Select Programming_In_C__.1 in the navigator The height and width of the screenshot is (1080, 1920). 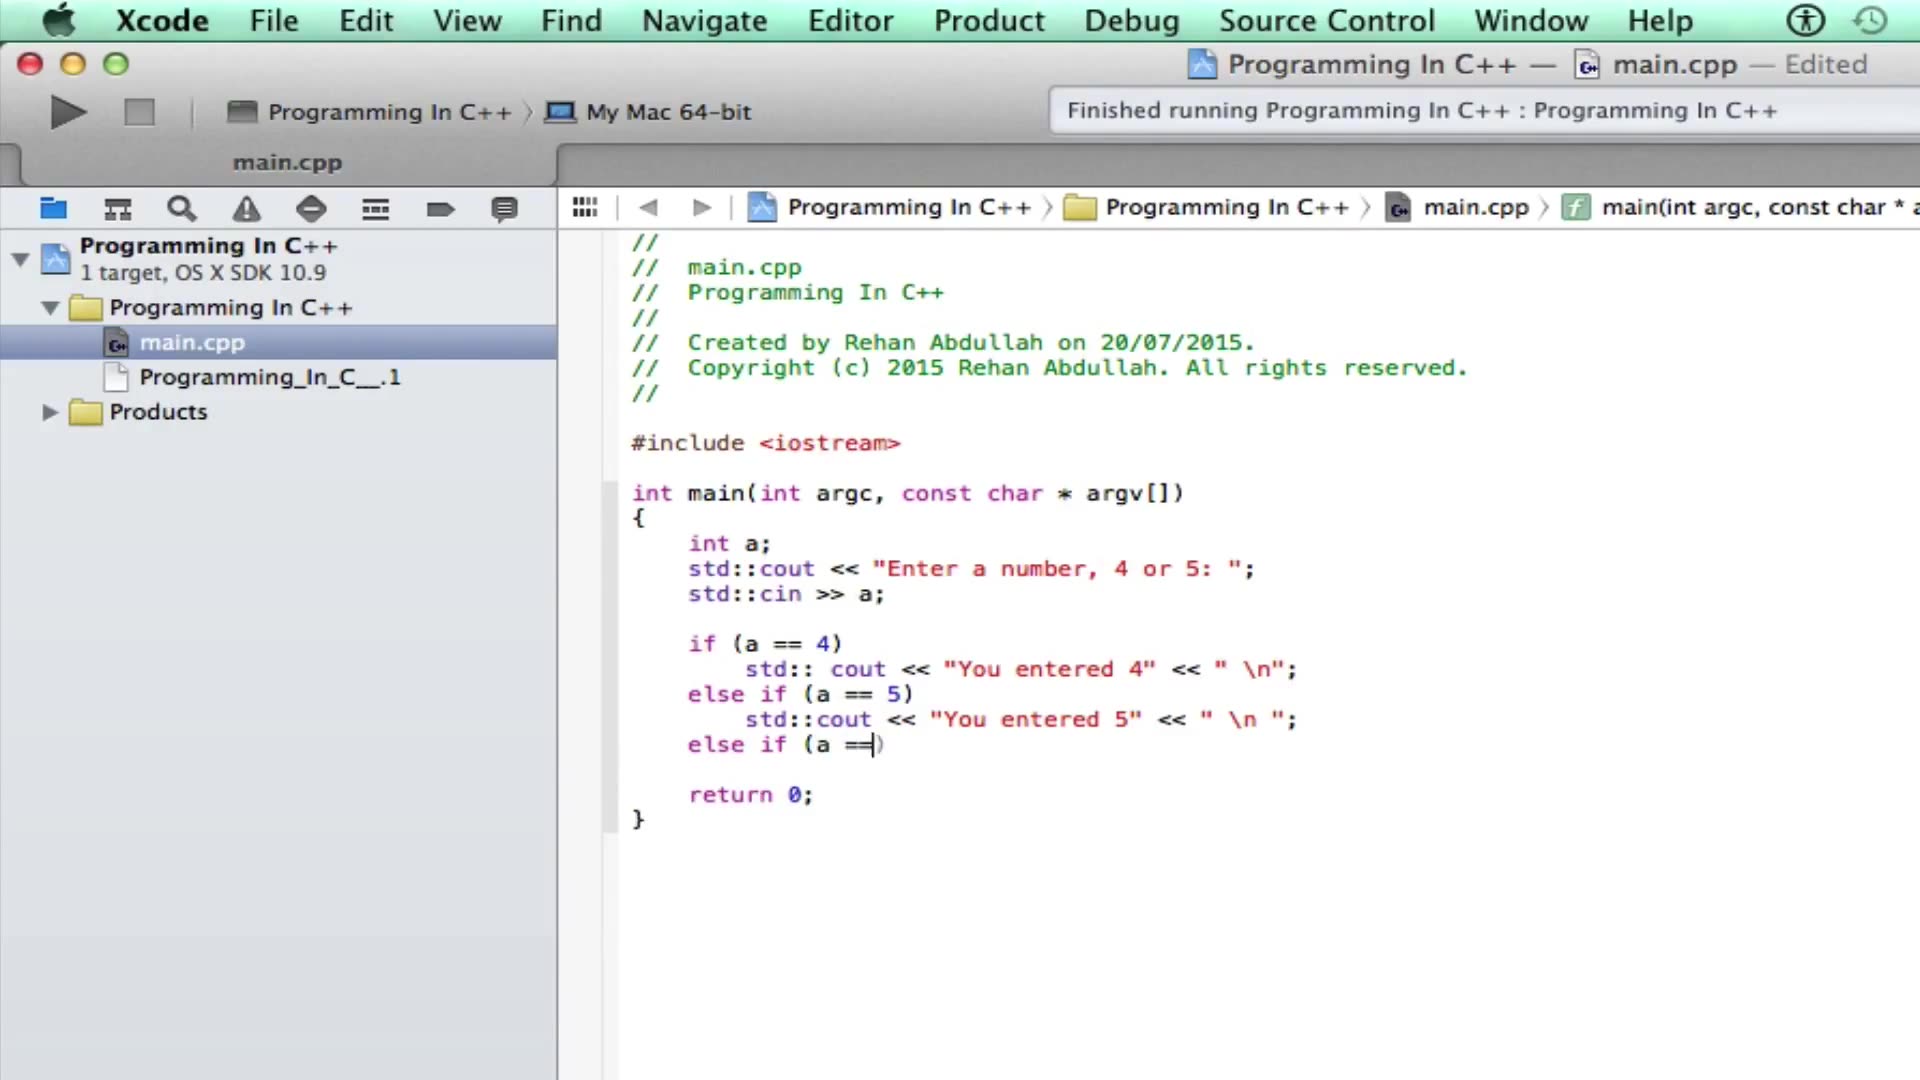(270, 377)
